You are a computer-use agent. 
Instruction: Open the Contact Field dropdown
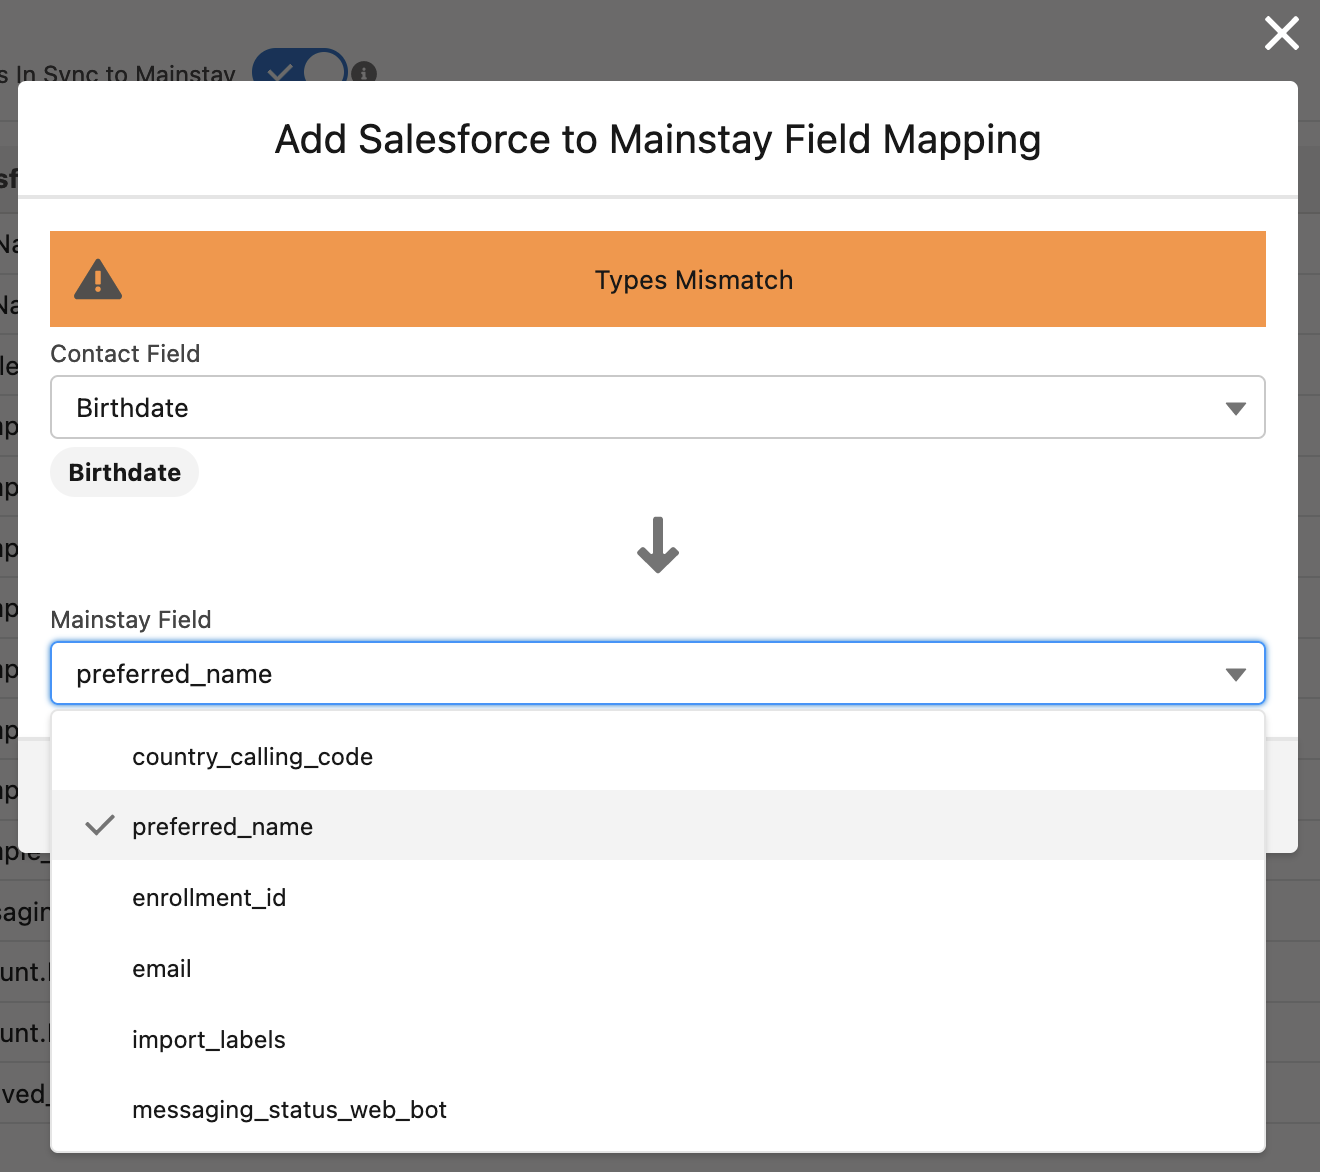click(658, 407)
